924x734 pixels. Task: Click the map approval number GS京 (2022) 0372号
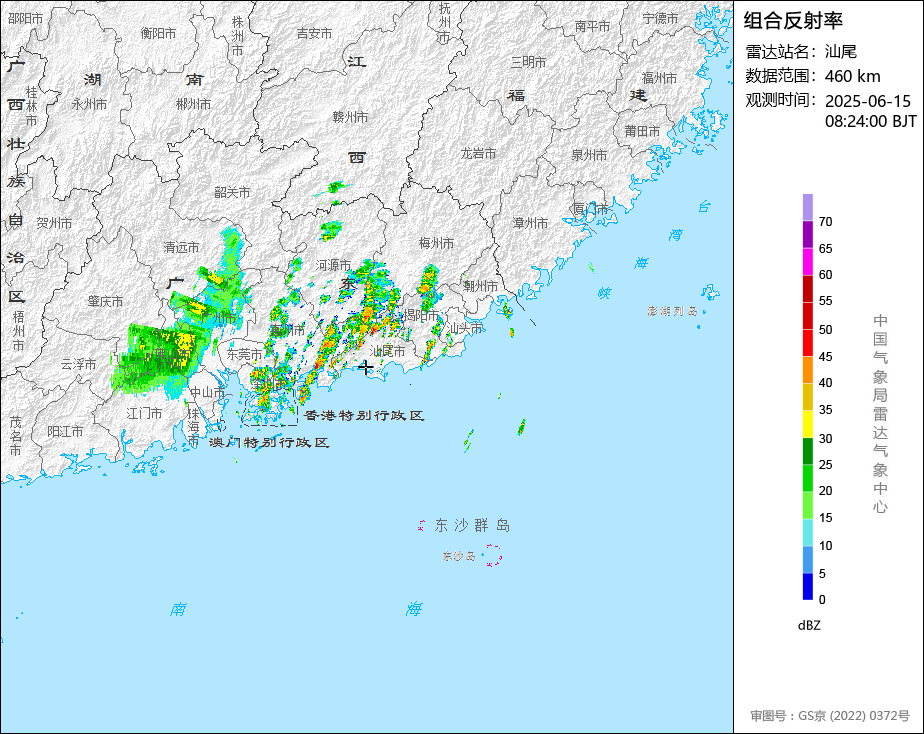click(x=854, y=716)
